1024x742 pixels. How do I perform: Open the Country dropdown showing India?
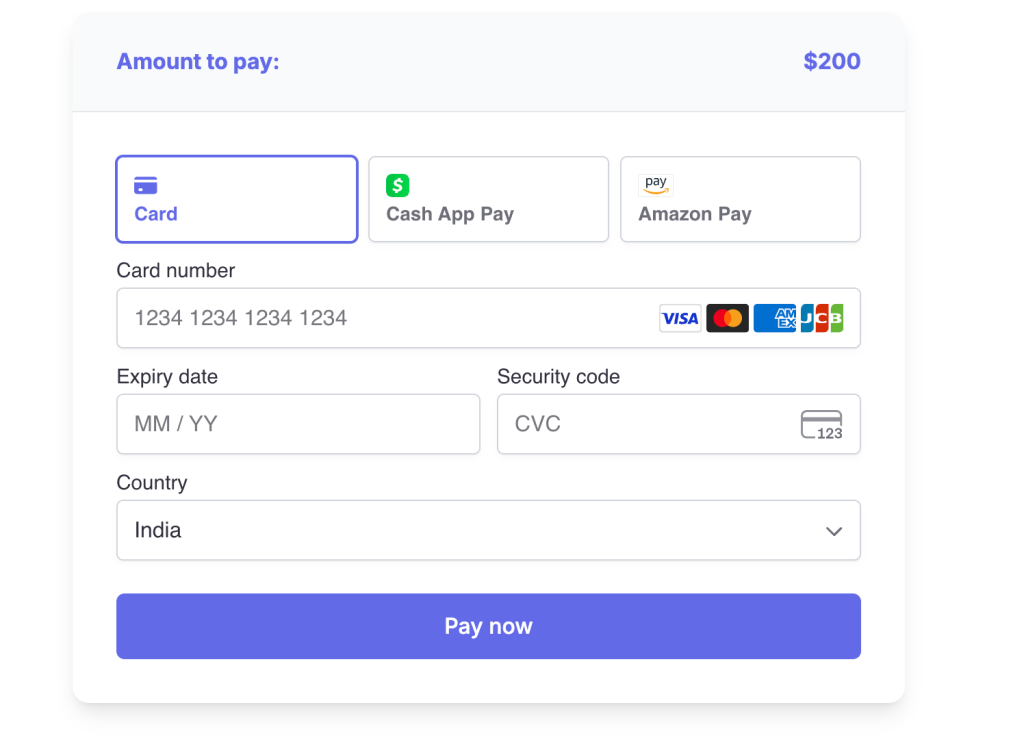pos(488,530)
